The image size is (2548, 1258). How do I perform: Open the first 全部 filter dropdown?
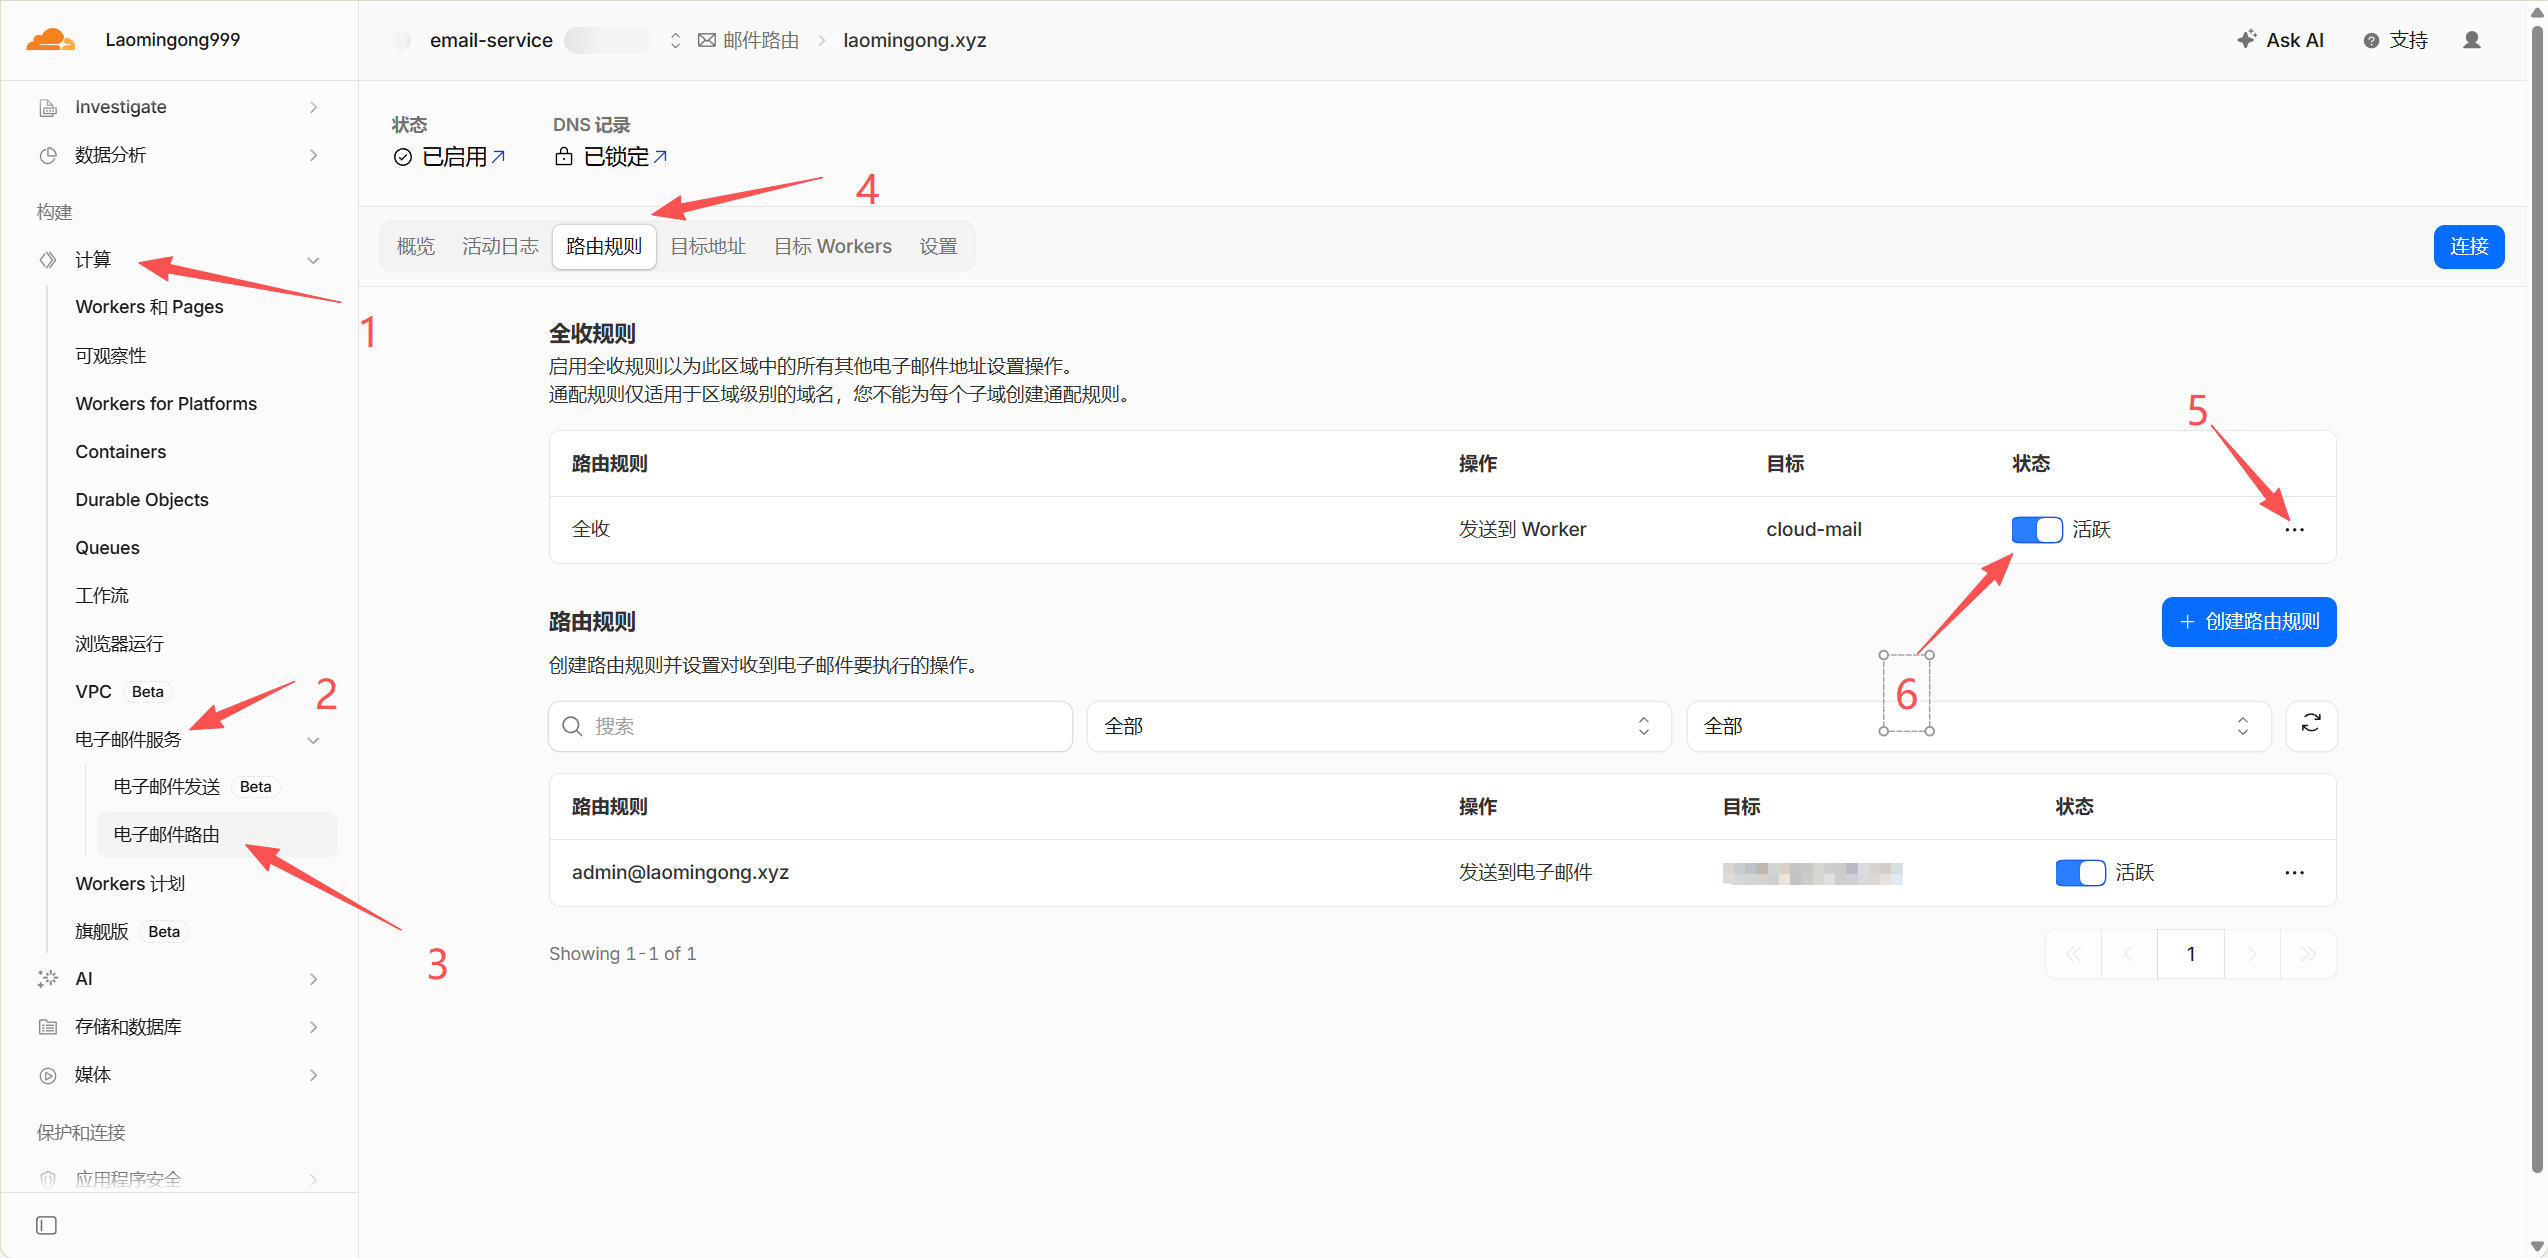coord(1378,726)
